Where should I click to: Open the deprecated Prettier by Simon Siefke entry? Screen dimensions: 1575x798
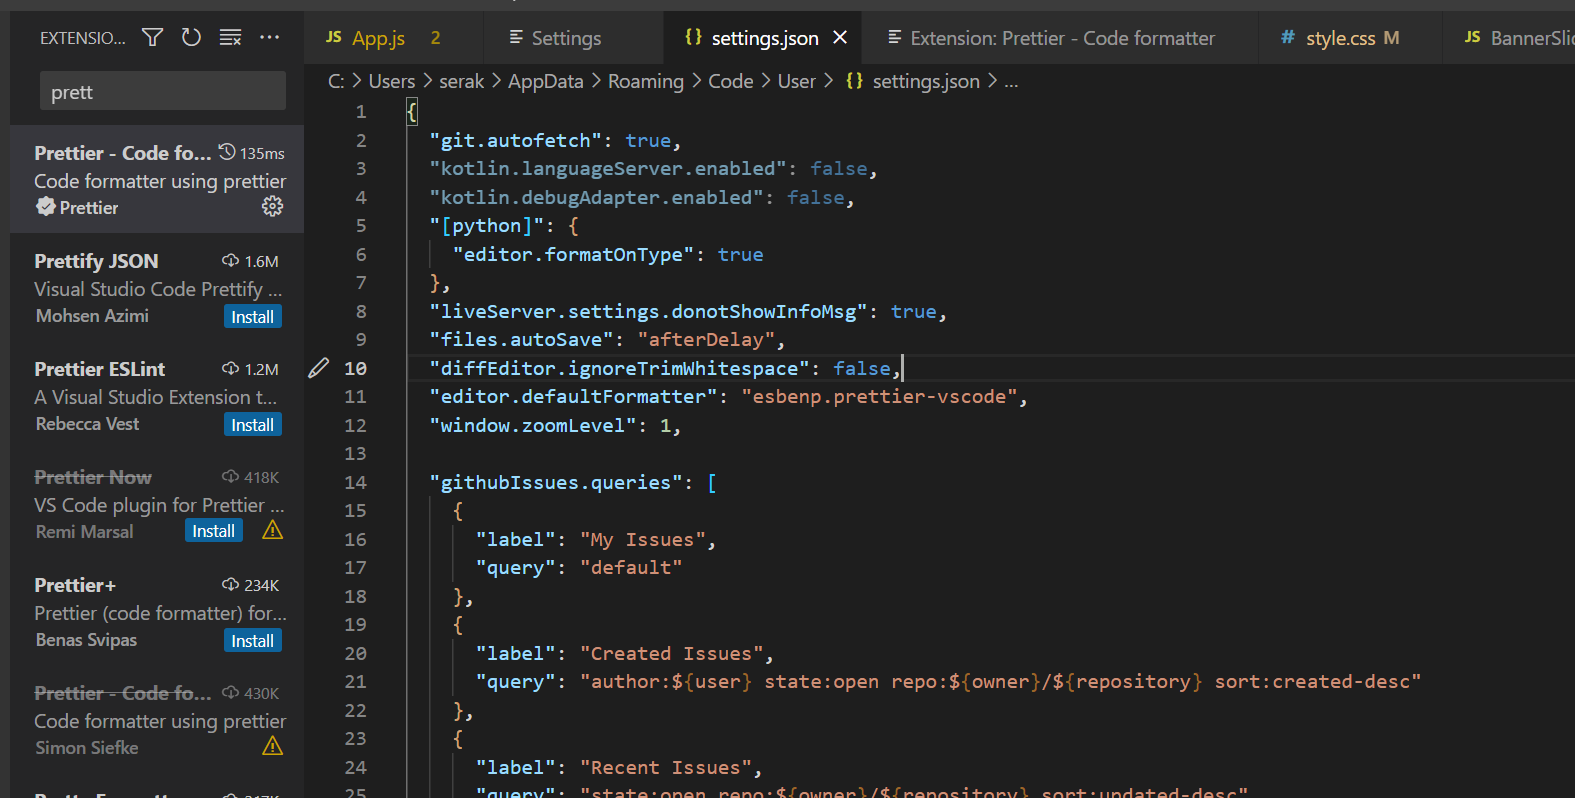click(157, 719)
